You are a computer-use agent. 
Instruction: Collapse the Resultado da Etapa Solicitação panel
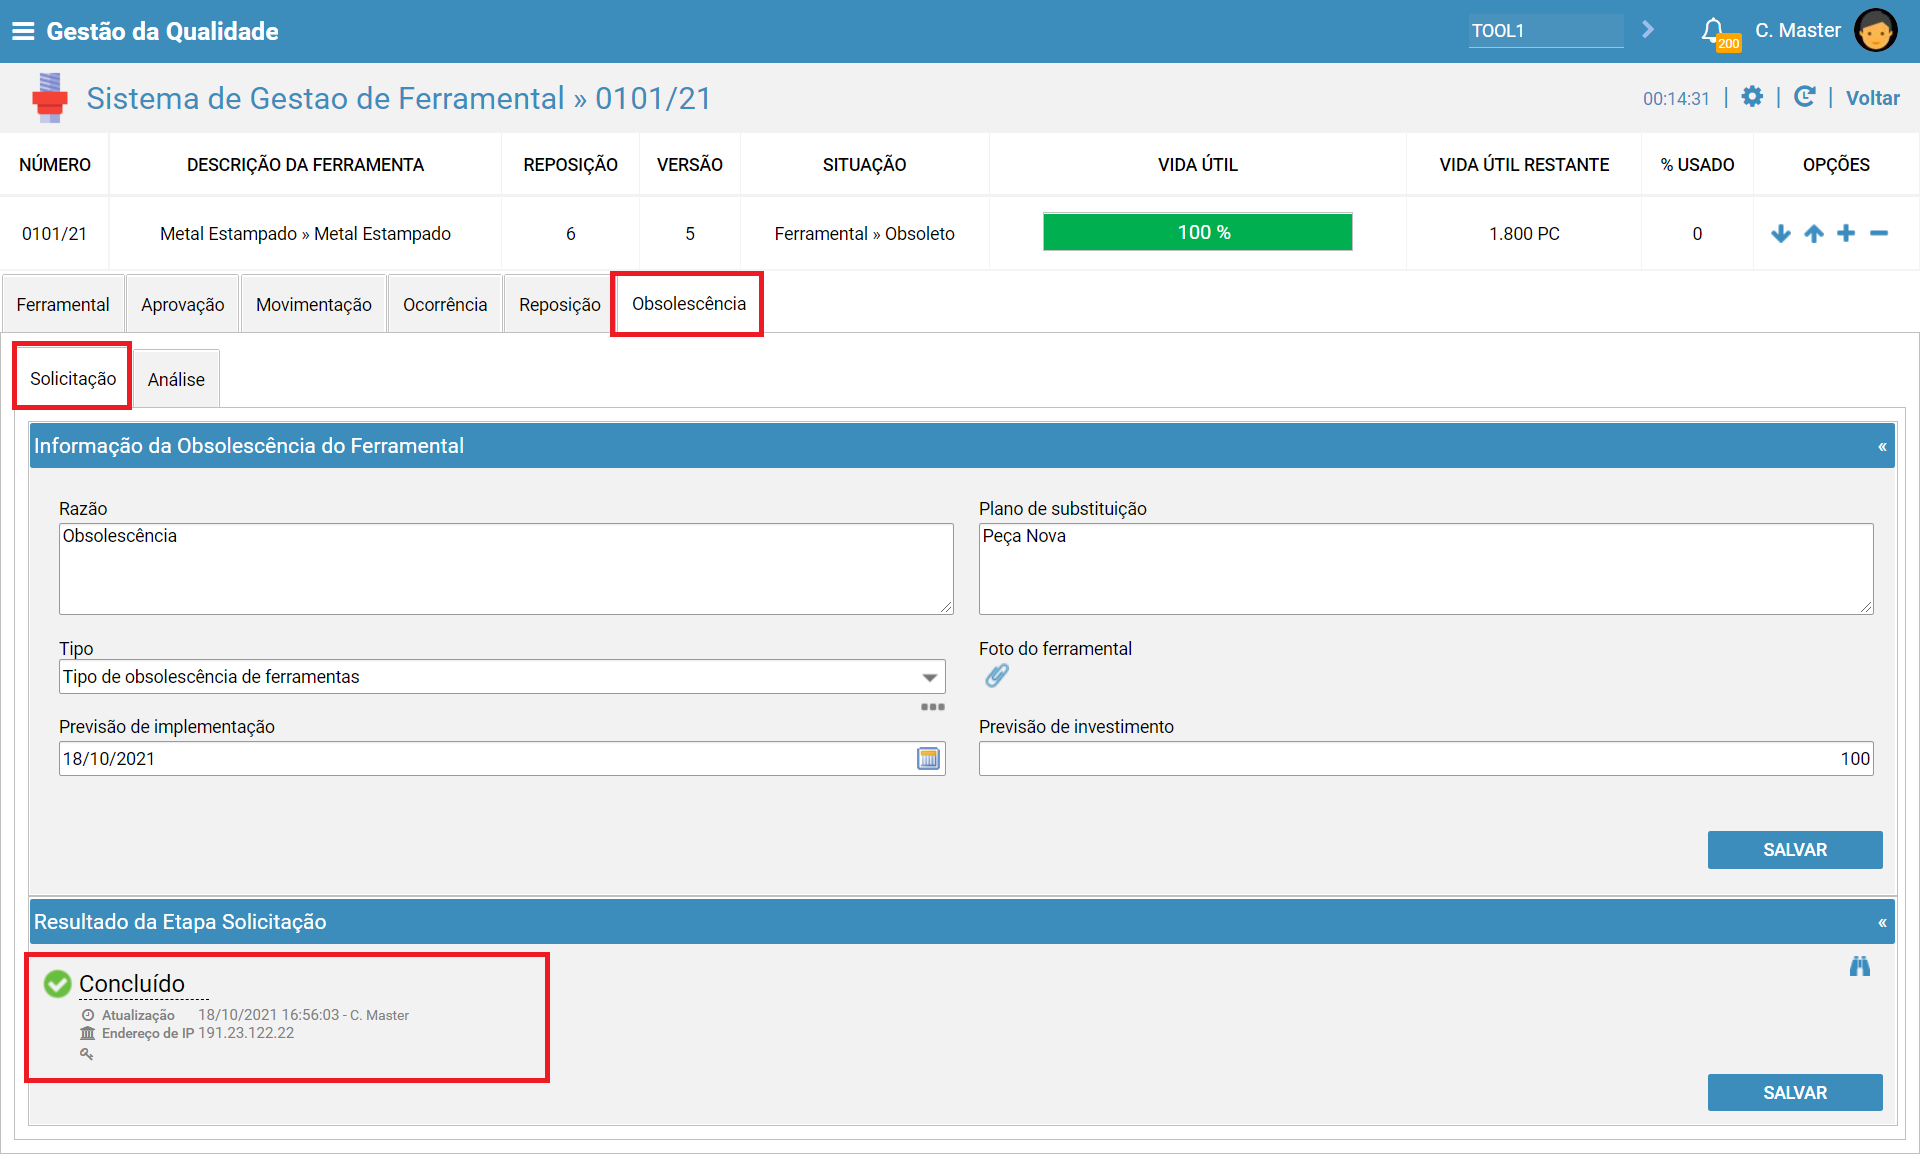point(1882,923)
